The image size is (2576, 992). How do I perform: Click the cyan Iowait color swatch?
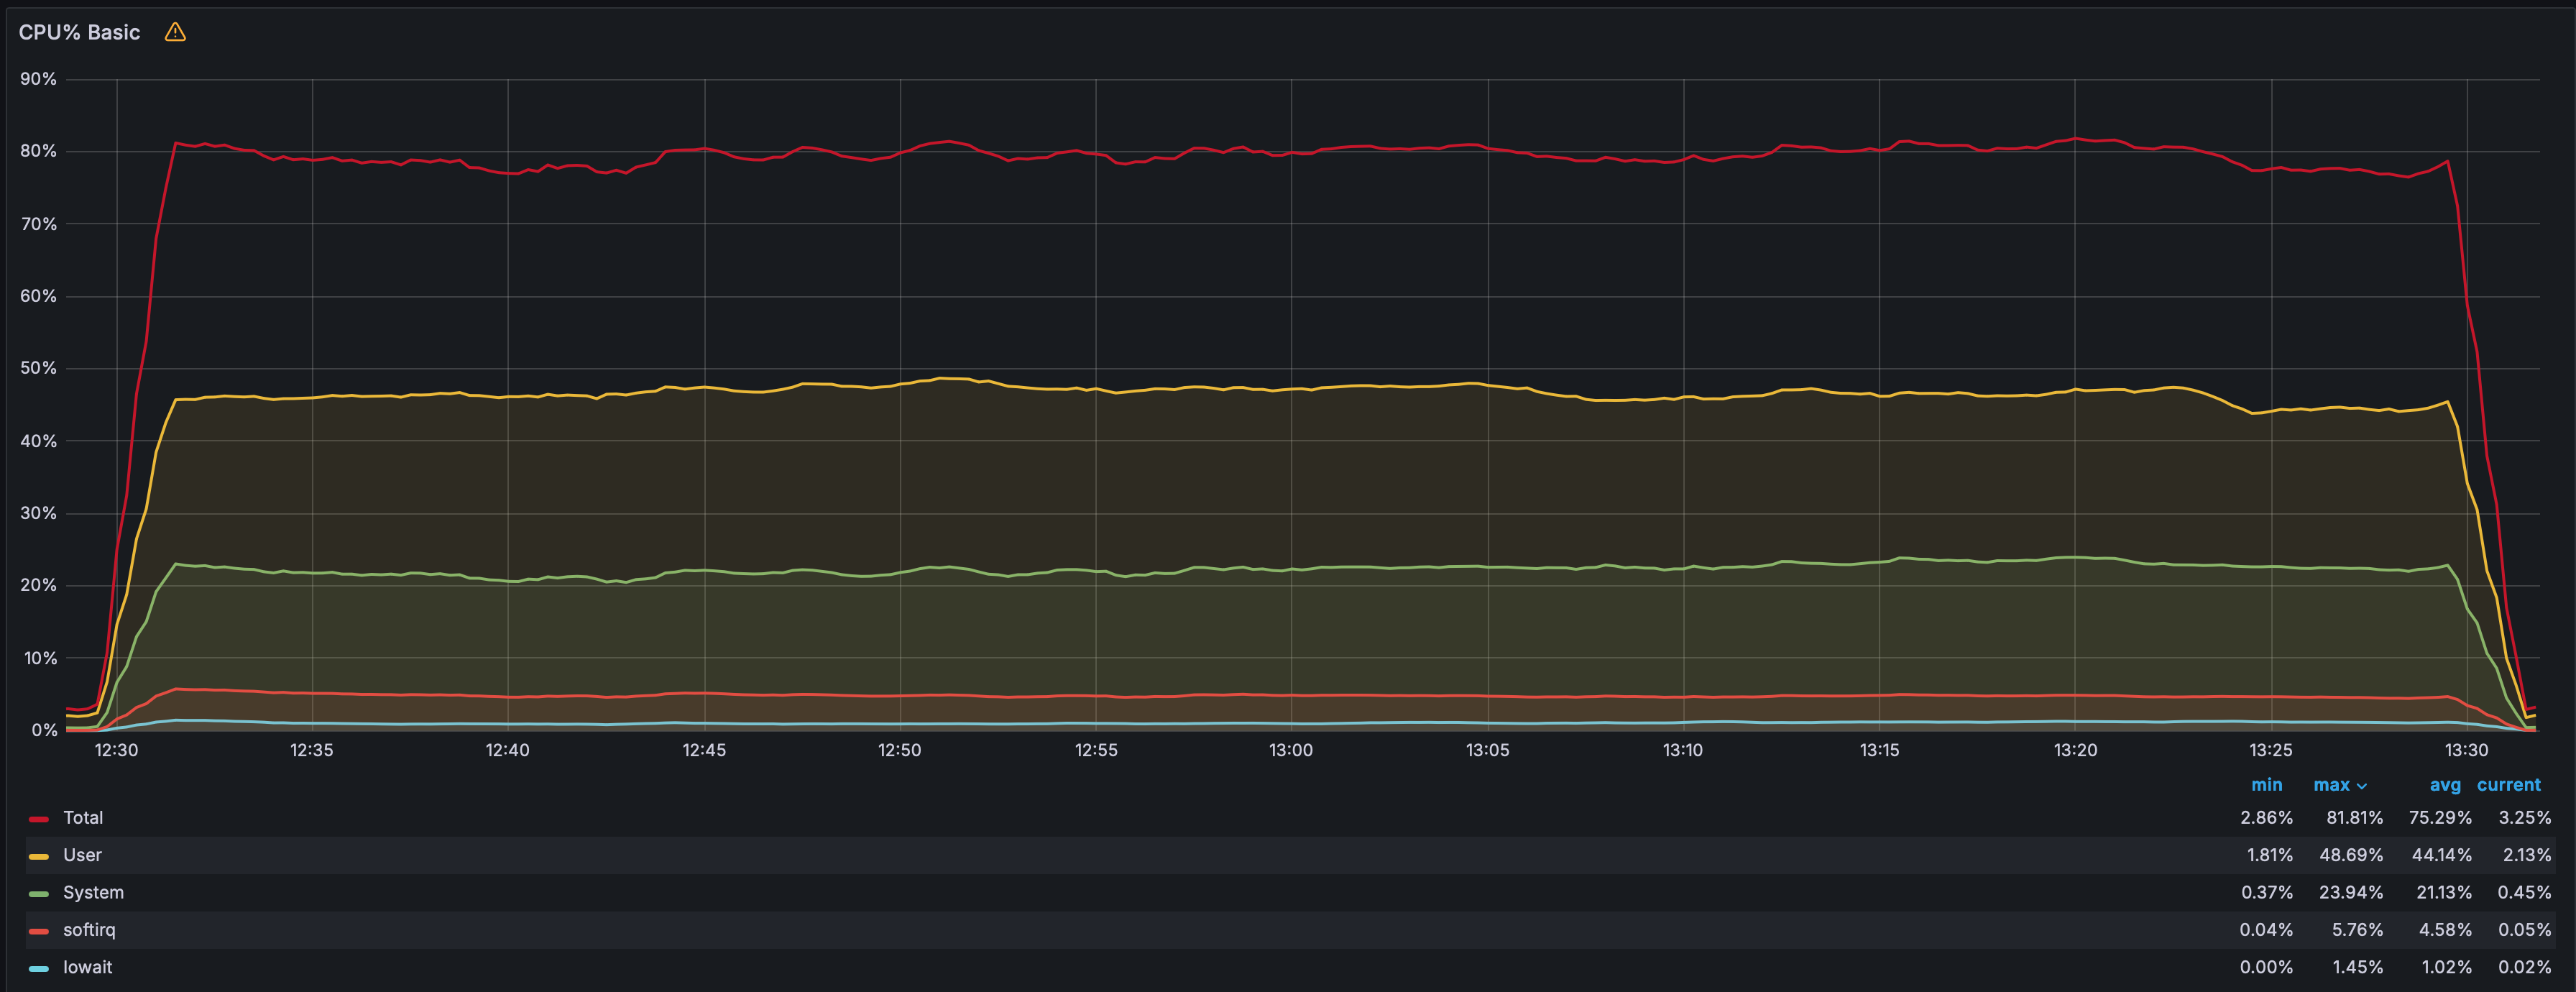pyautogui.click(x=39, y=968)
